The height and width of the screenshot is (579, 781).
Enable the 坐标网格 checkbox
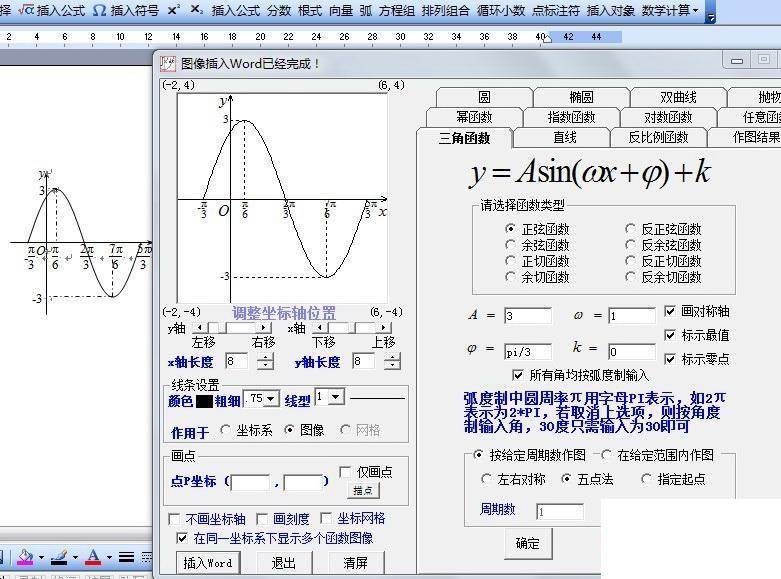pos(326,518)
